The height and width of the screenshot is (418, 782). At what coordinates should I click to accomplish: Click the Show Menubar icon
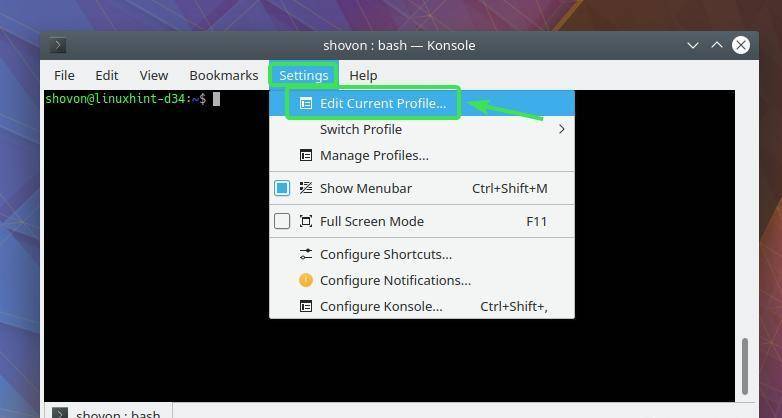[306, 188]
